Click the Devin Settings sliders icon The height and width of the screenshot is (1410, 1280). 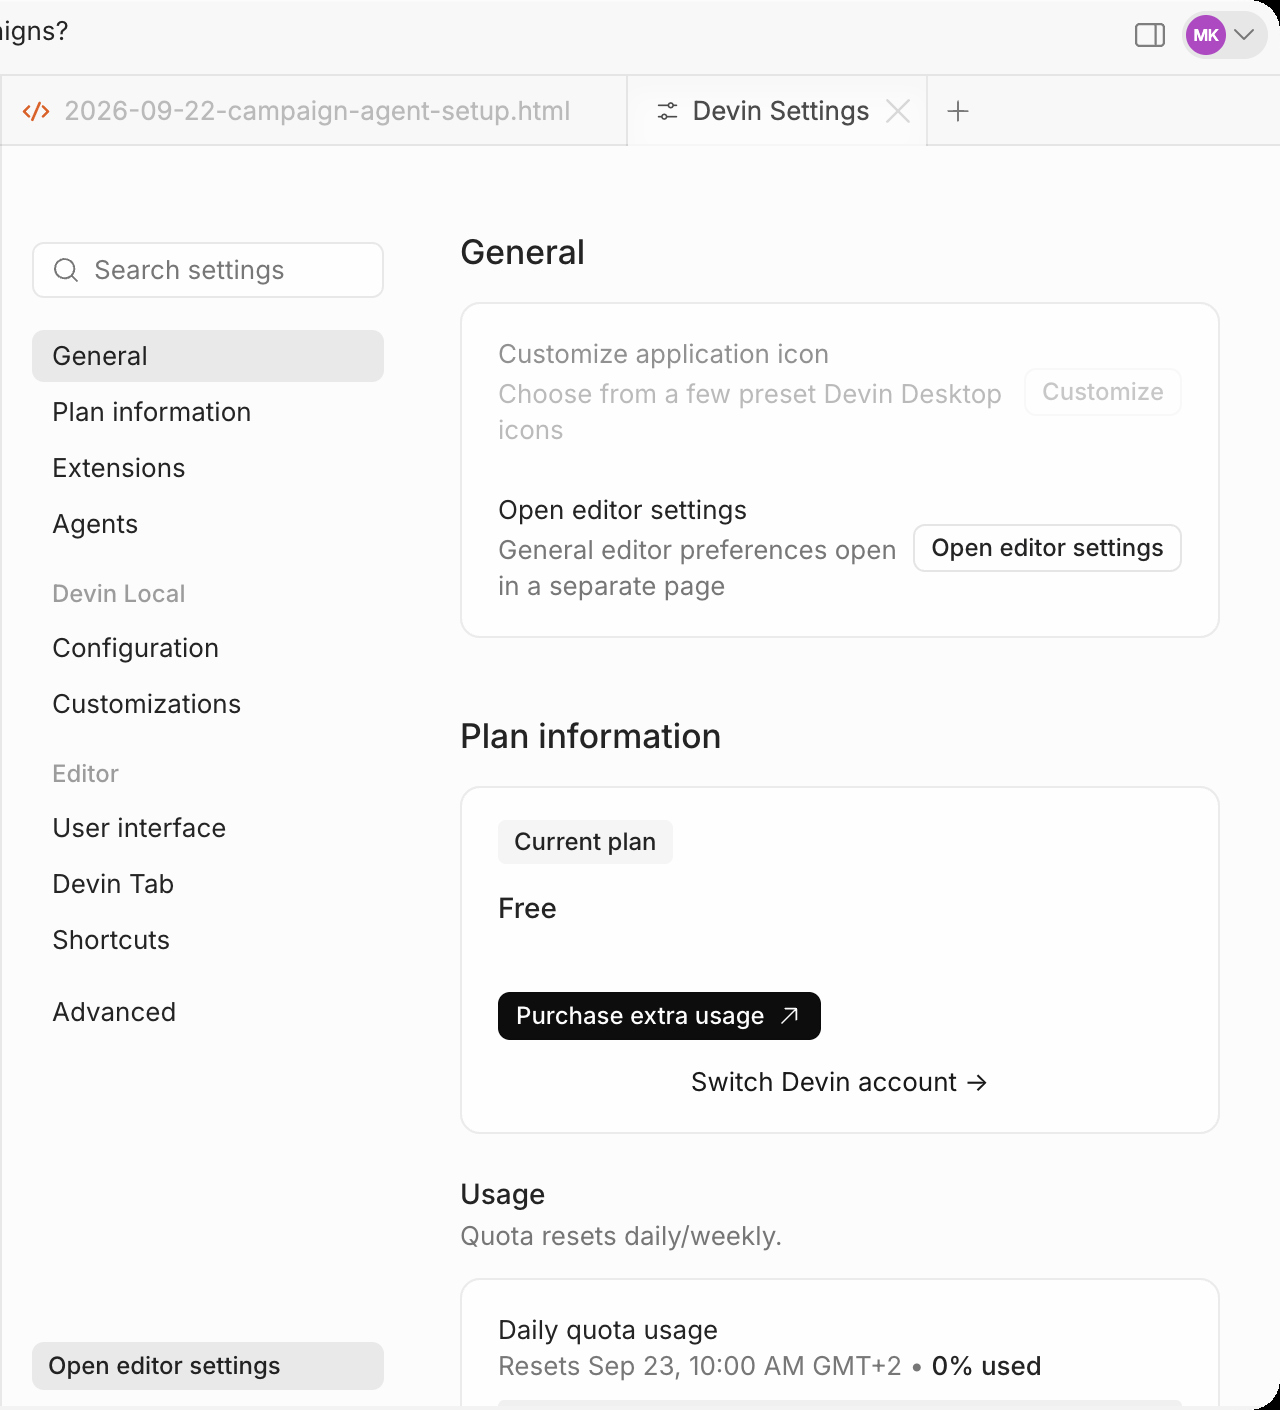coord(667,111)
